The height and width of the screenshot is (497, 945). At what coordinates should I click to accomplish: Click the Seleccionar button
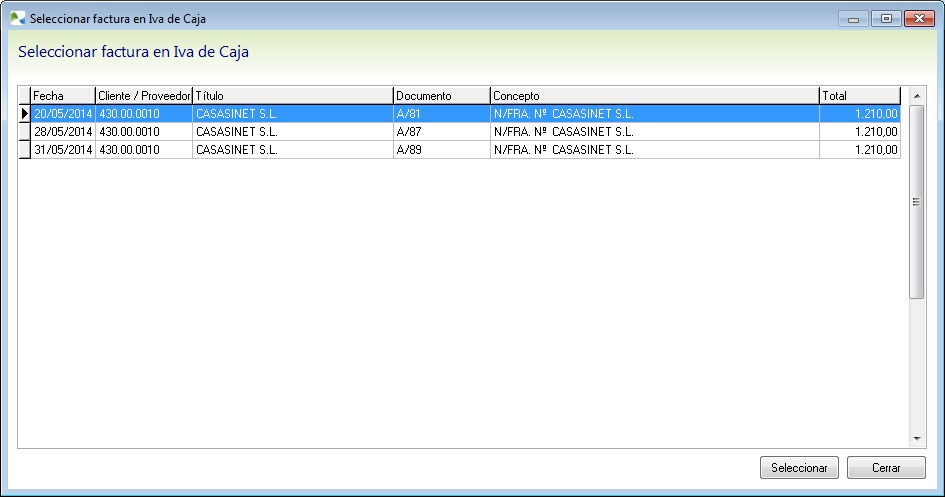799,467
